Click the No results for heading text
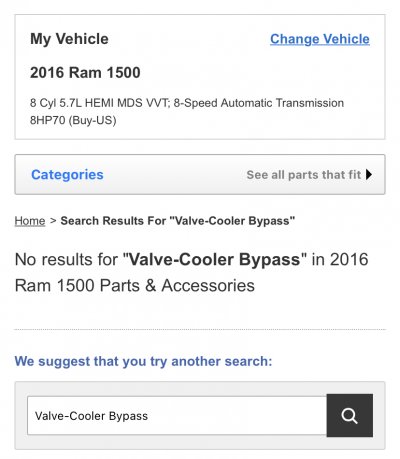 191,272
